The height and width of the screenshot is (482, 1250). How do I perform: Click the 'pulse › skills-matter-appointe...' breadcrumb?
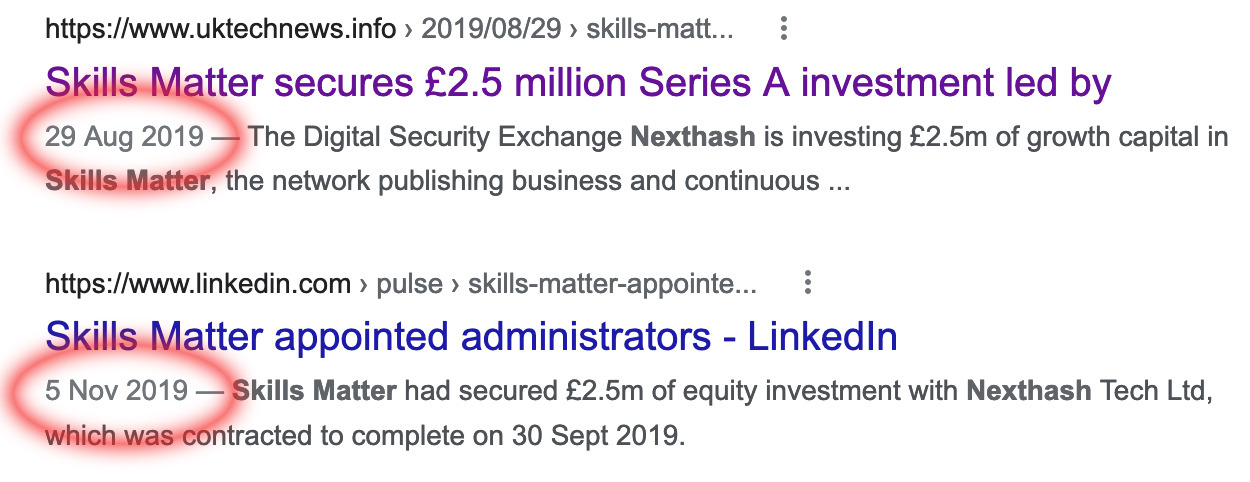566,284
